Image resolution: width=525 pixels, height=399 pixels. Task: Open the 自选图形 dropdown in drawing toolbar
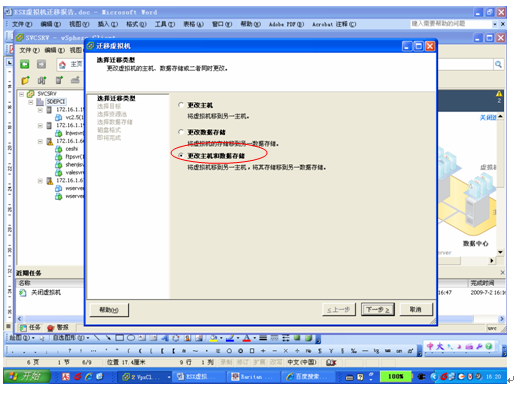(x=71, y=338)
